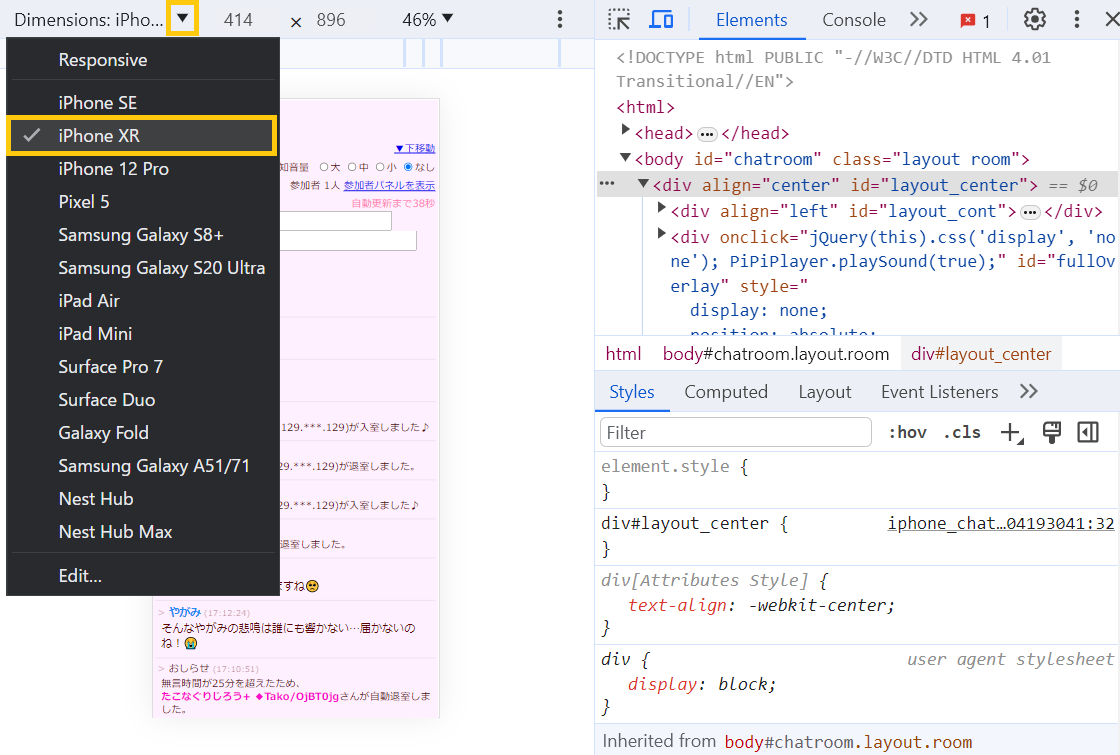Open the Dimensions device dropdown arrow
Screen dimensions: 1120x755
182,19
